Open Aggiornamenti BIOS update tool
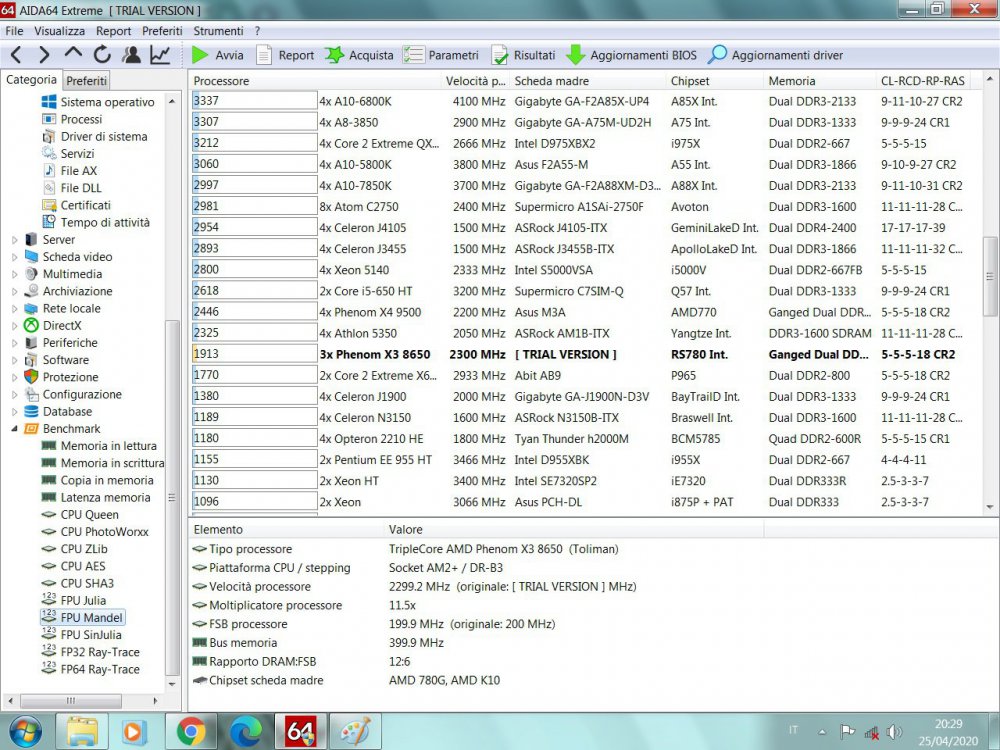Screen dimensions: 1000x750 pyautogui.click(x=632, y=55)
